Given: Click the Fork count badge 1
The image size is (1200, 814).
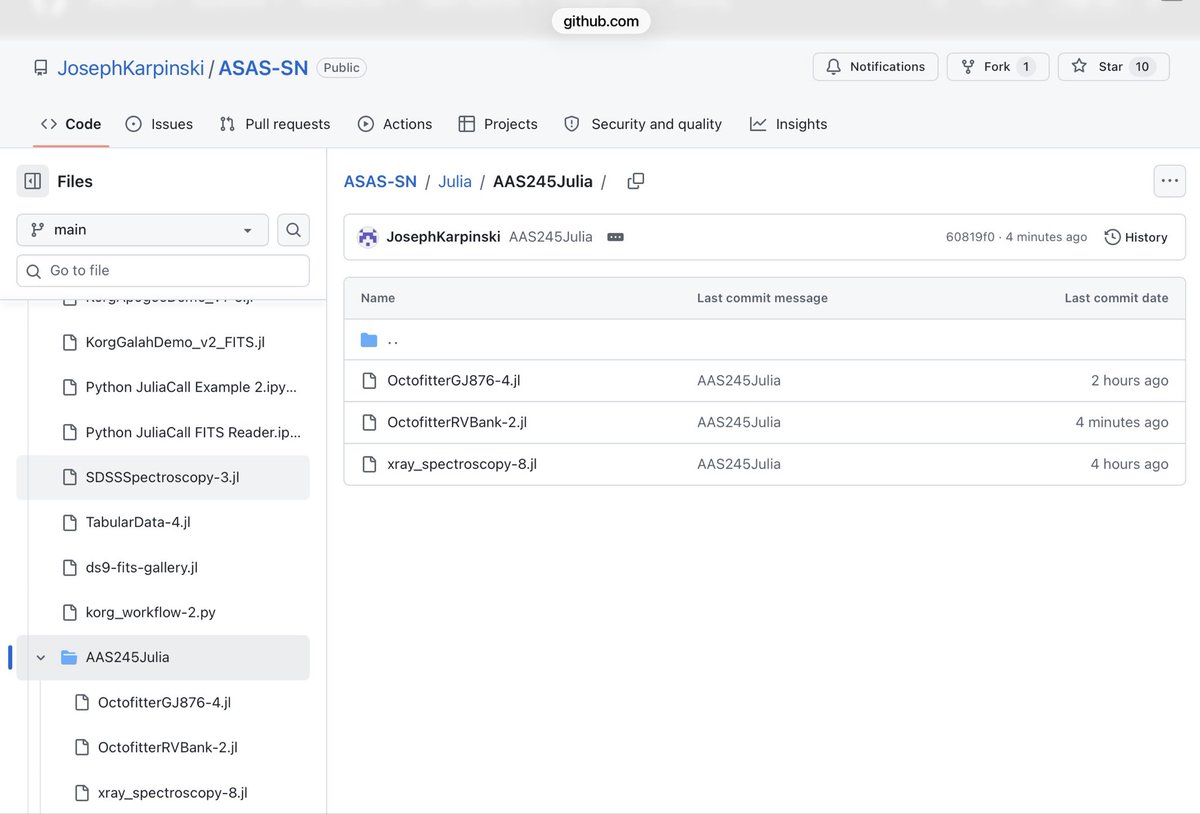Looking at the screenshot, I should point(1026,66).
